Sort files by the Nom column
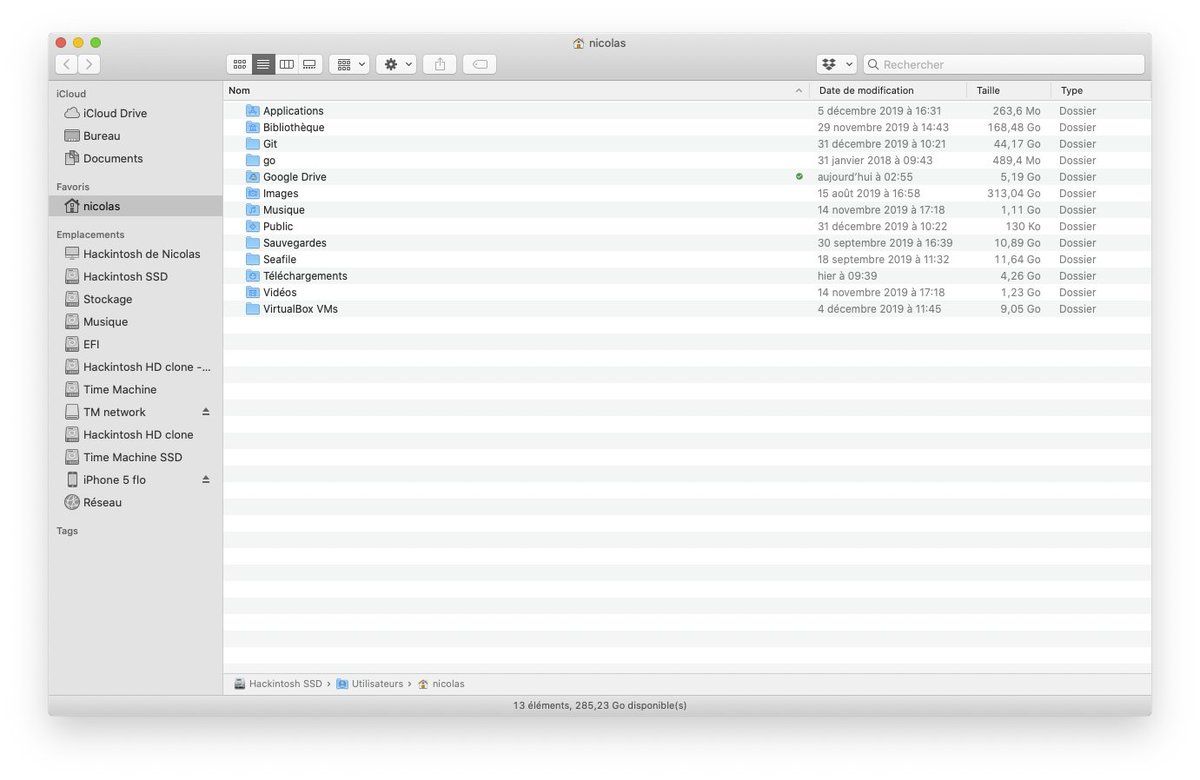Viewport: 1200px width, 780px height. (500, 90)
